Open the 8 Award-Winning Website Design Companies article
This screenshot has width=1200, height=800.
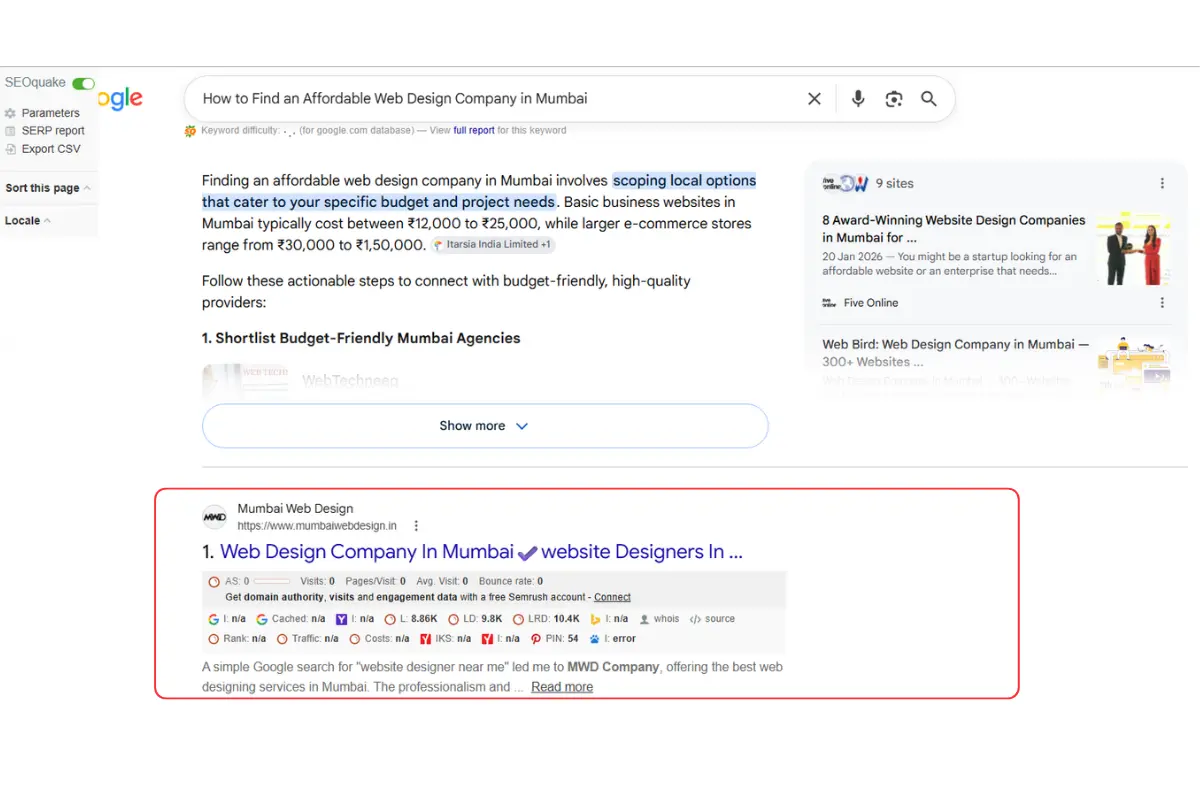point(953,229)
